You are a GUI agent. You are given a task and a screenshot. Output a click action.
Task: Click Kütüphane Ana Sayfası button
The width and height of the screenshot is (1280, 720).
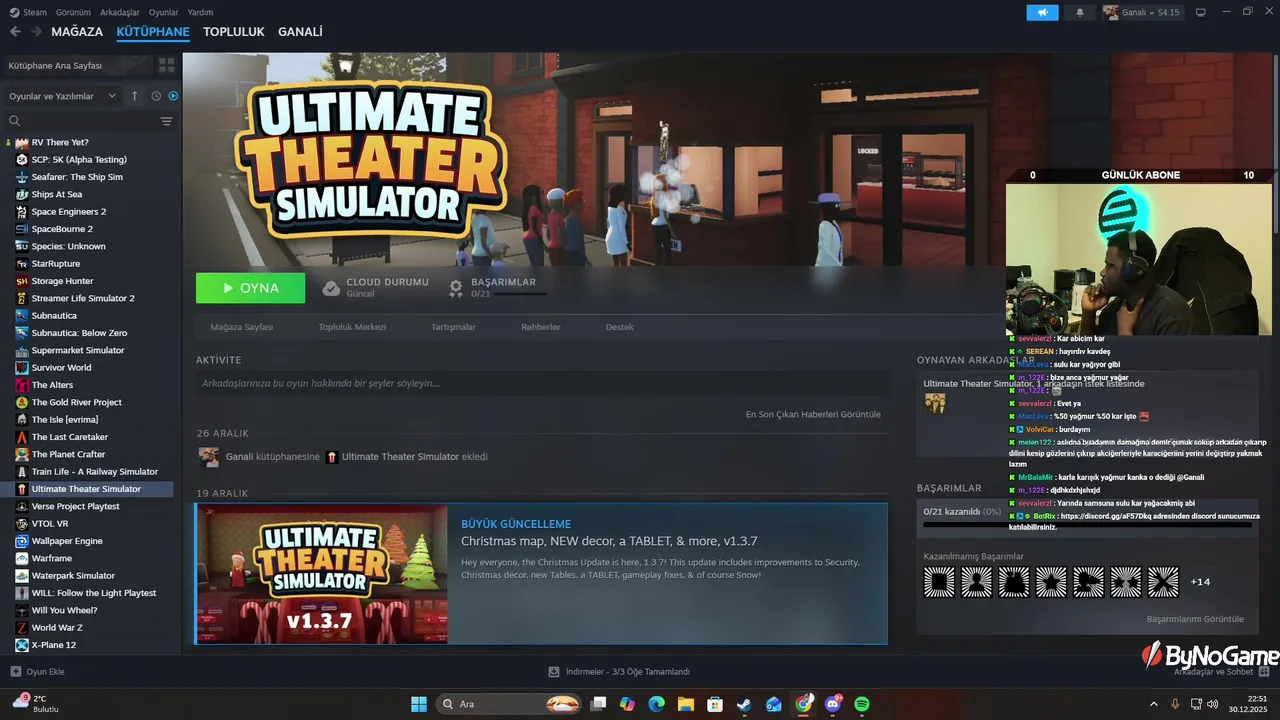click(77, 65)
